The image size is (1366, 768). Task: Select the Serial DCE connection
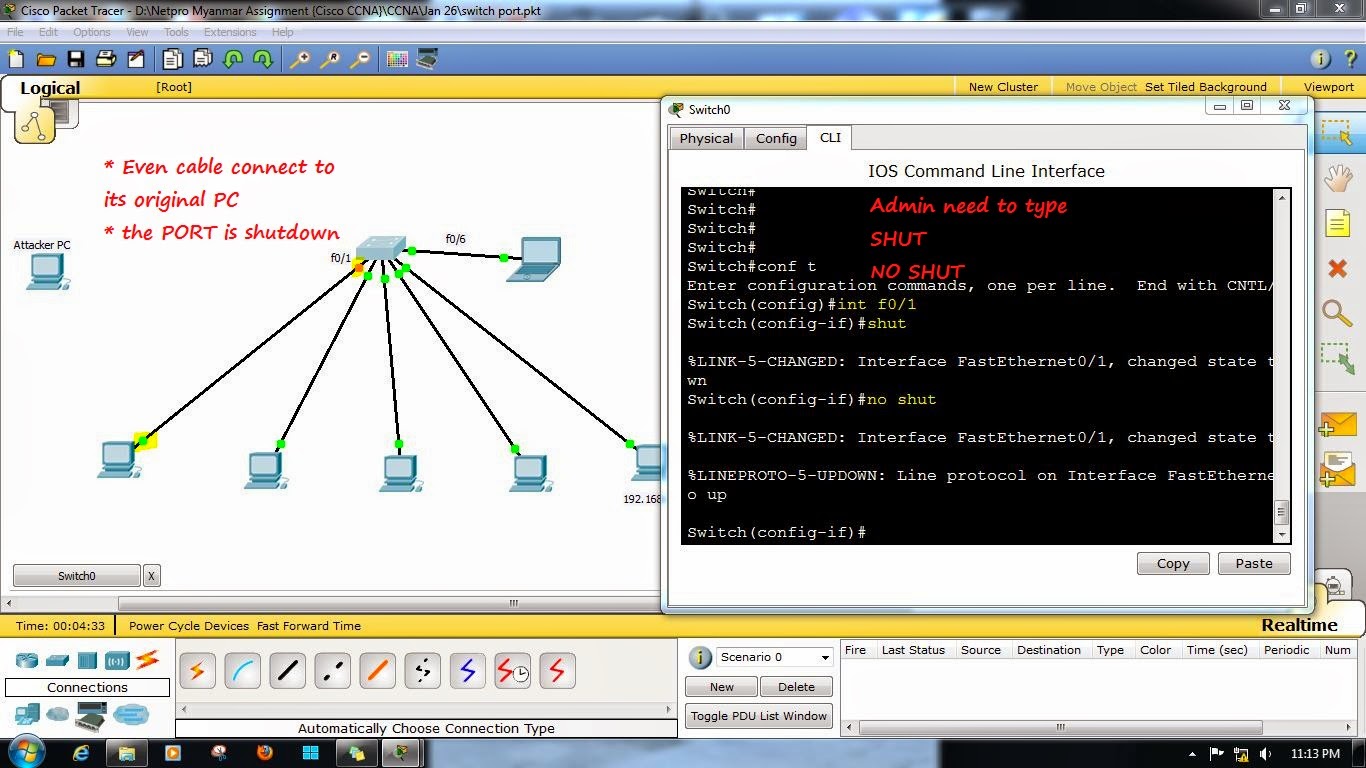click(512, 671)
